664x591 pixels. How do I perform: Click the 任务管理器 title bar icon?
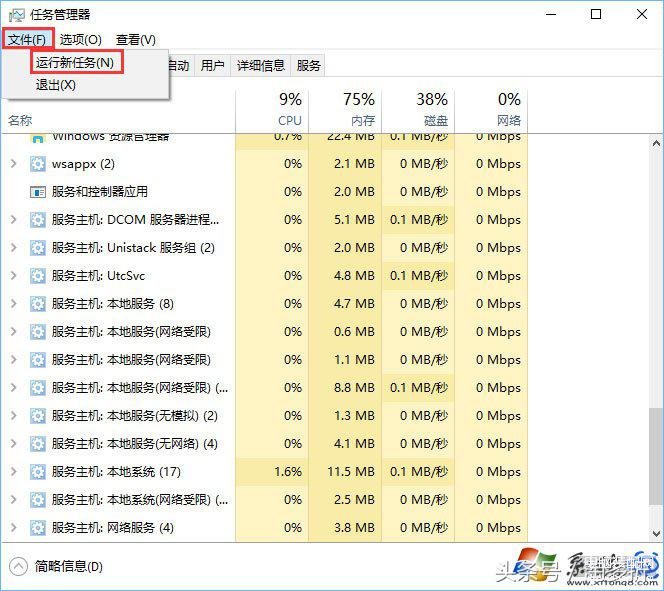click(x=16, y=15)
